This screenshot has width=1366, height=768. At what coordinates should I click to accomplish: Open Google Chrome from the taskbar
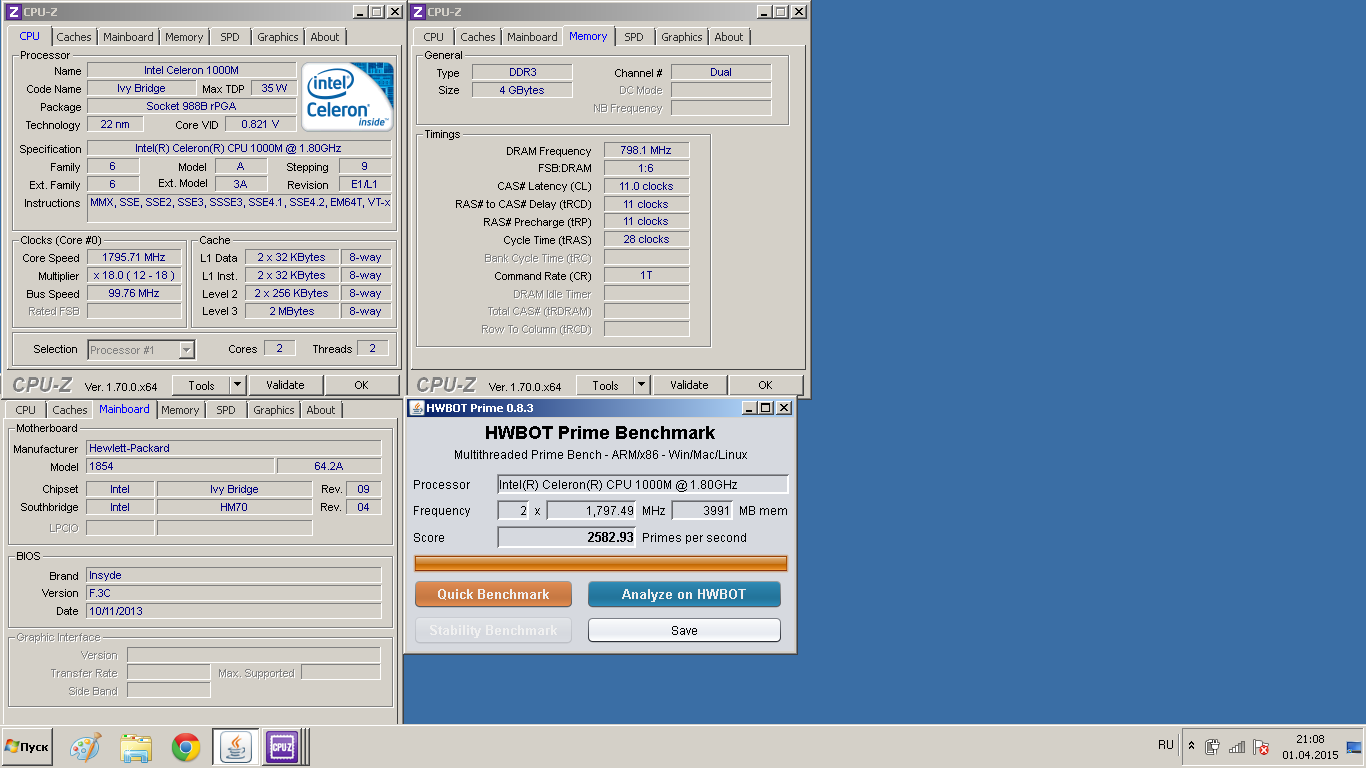(185, 747)
